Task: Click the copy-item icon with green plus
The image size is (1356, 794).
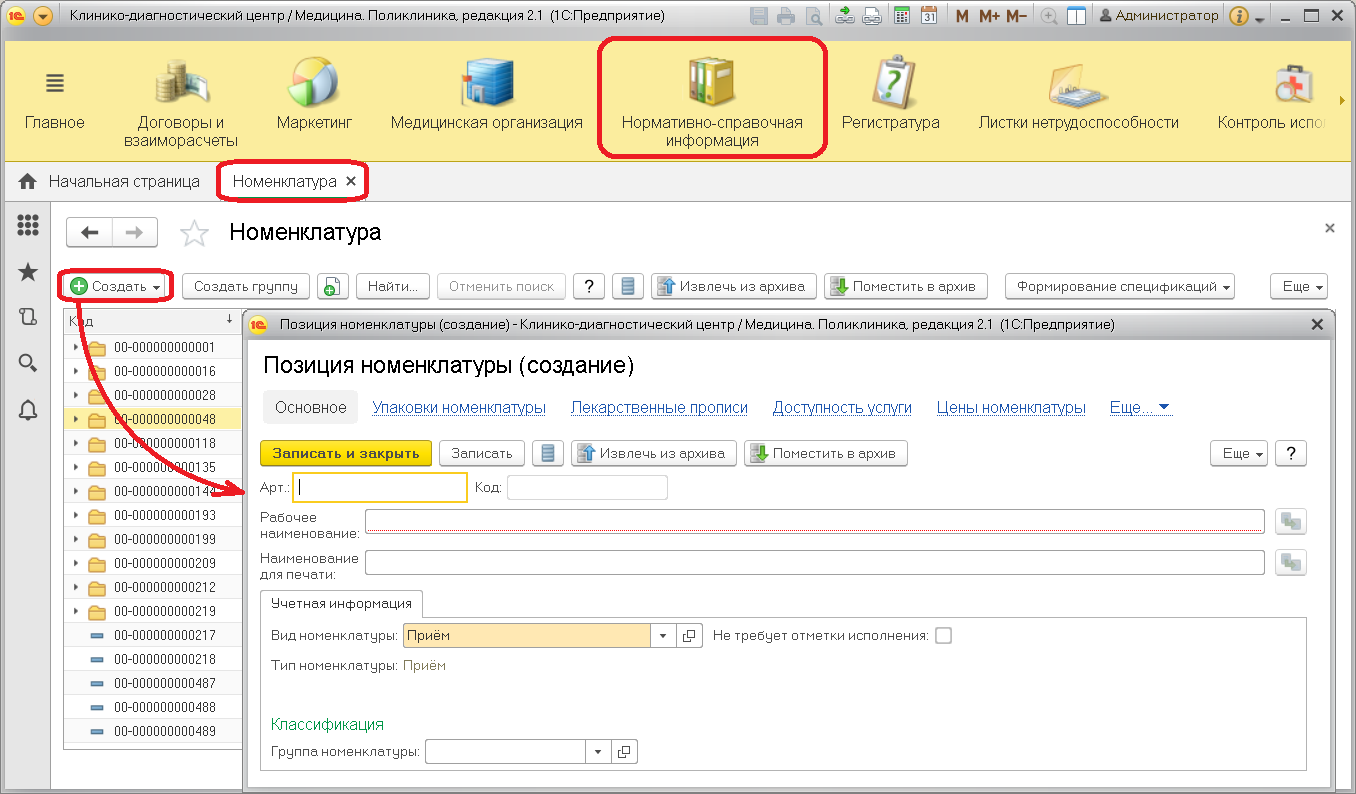Action: pos(333,286)
